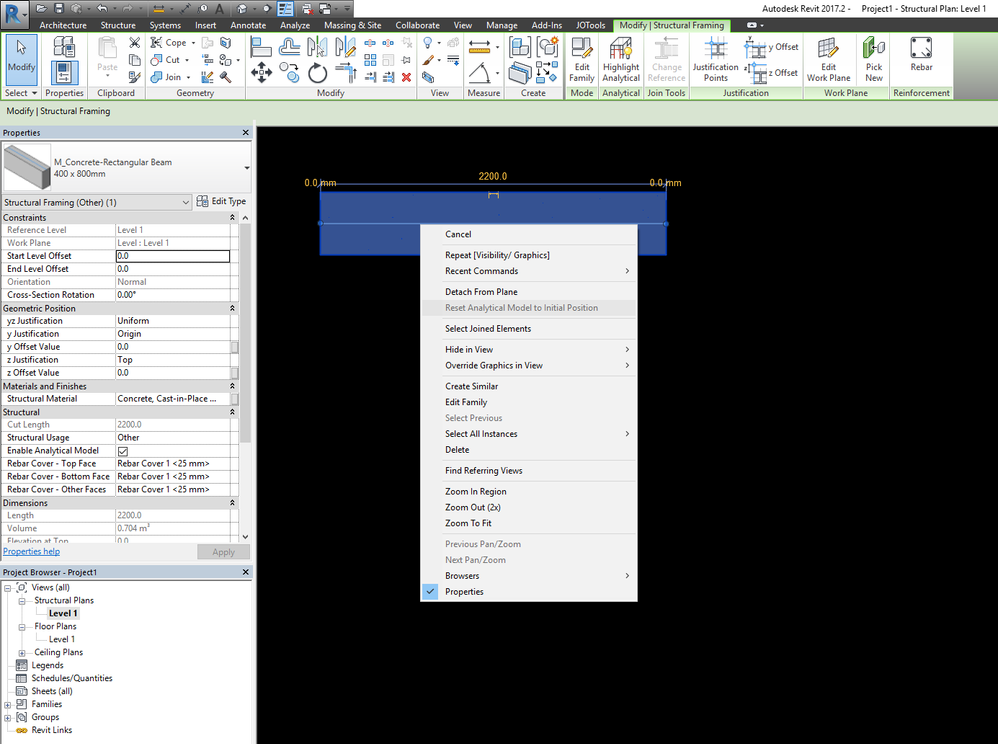Screen dimensions: 998x744
Task: Click the Undo arrow in quick access toolbar
Action: tap(102, 8)
